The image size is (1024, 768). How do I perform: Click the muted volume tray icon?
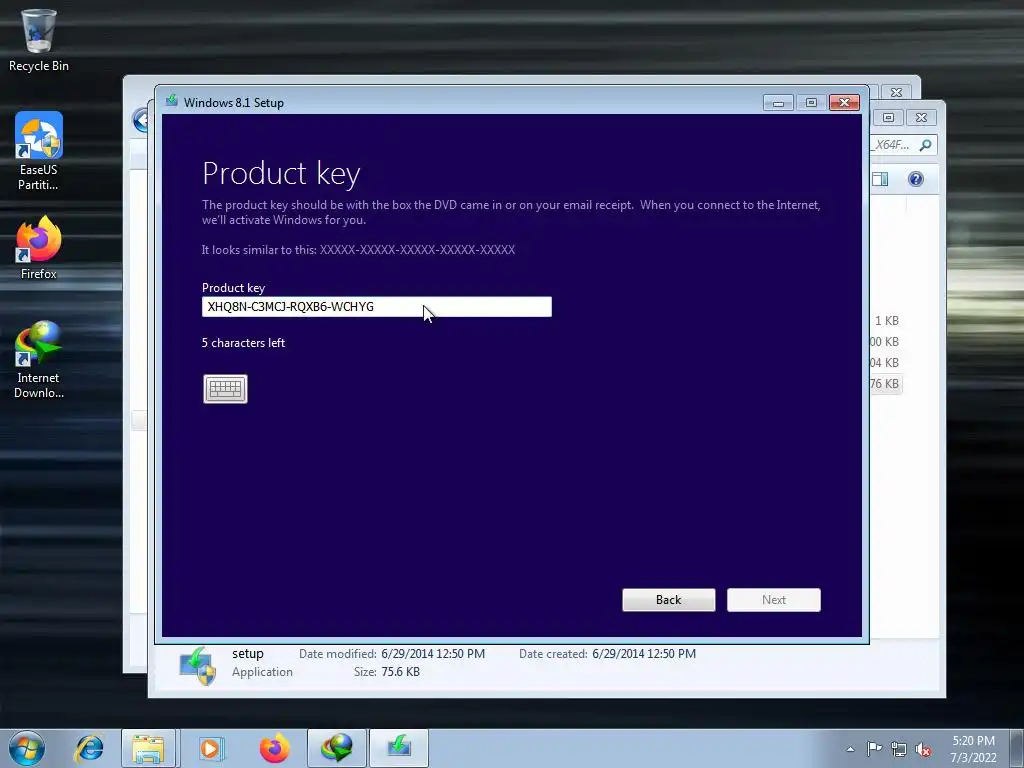pyautogui.click(x=923, y=749)
